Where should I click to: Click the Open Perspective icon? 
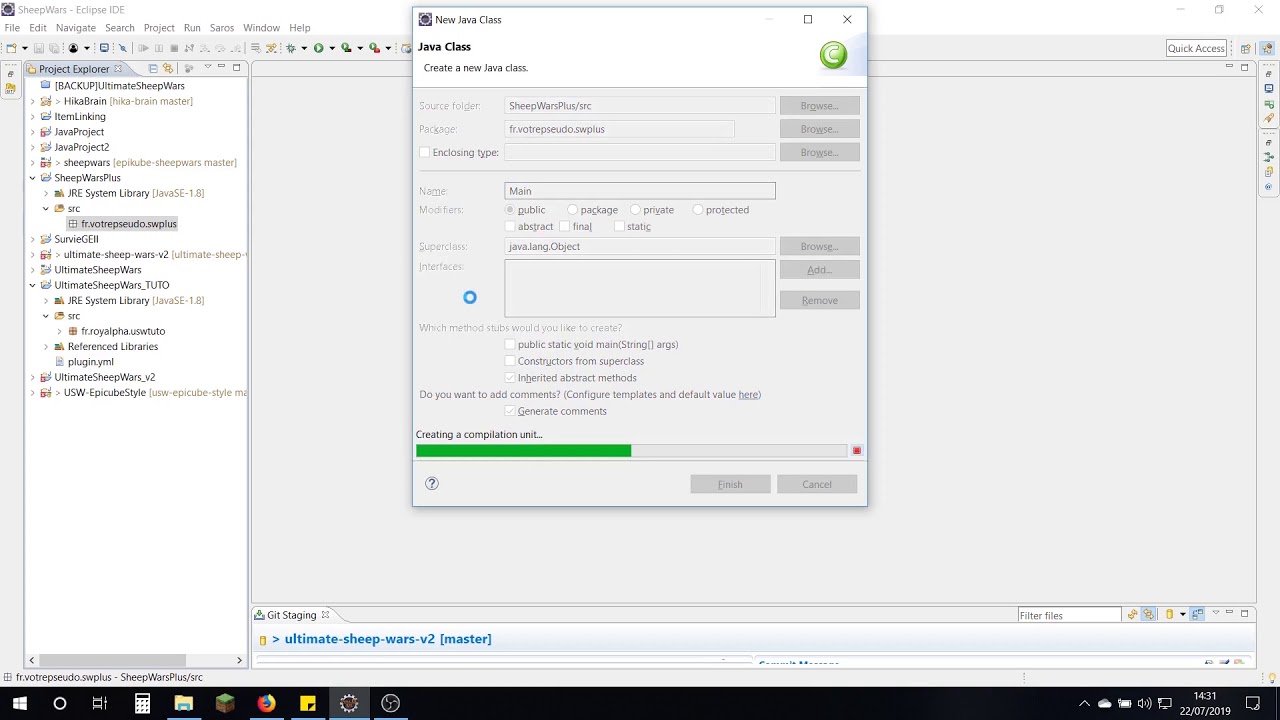pyautogui.click(x=1246, y=48)
